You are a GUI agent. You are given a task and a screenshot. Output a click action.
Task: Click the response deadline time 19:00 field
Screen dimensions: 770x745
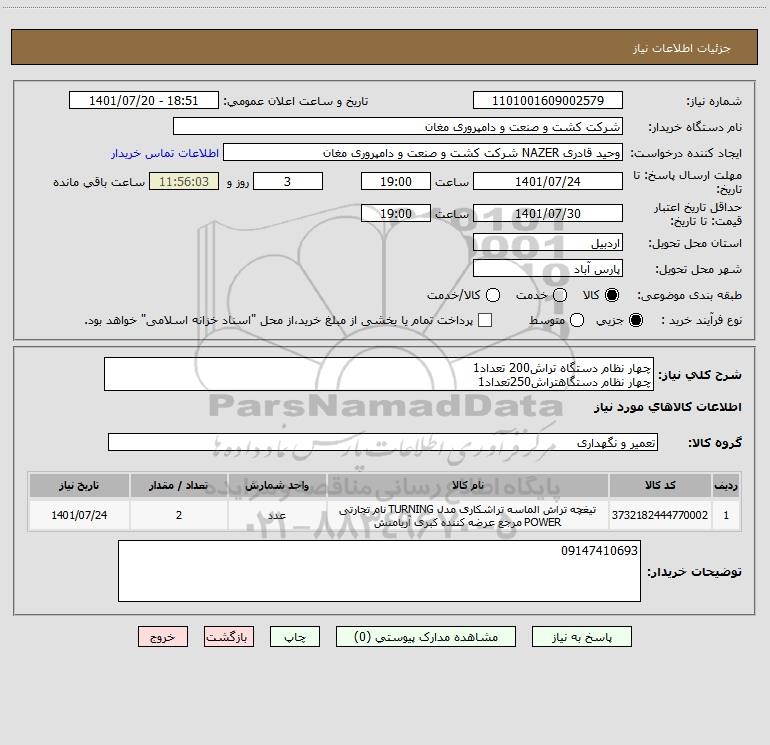[x=396, y=181]
